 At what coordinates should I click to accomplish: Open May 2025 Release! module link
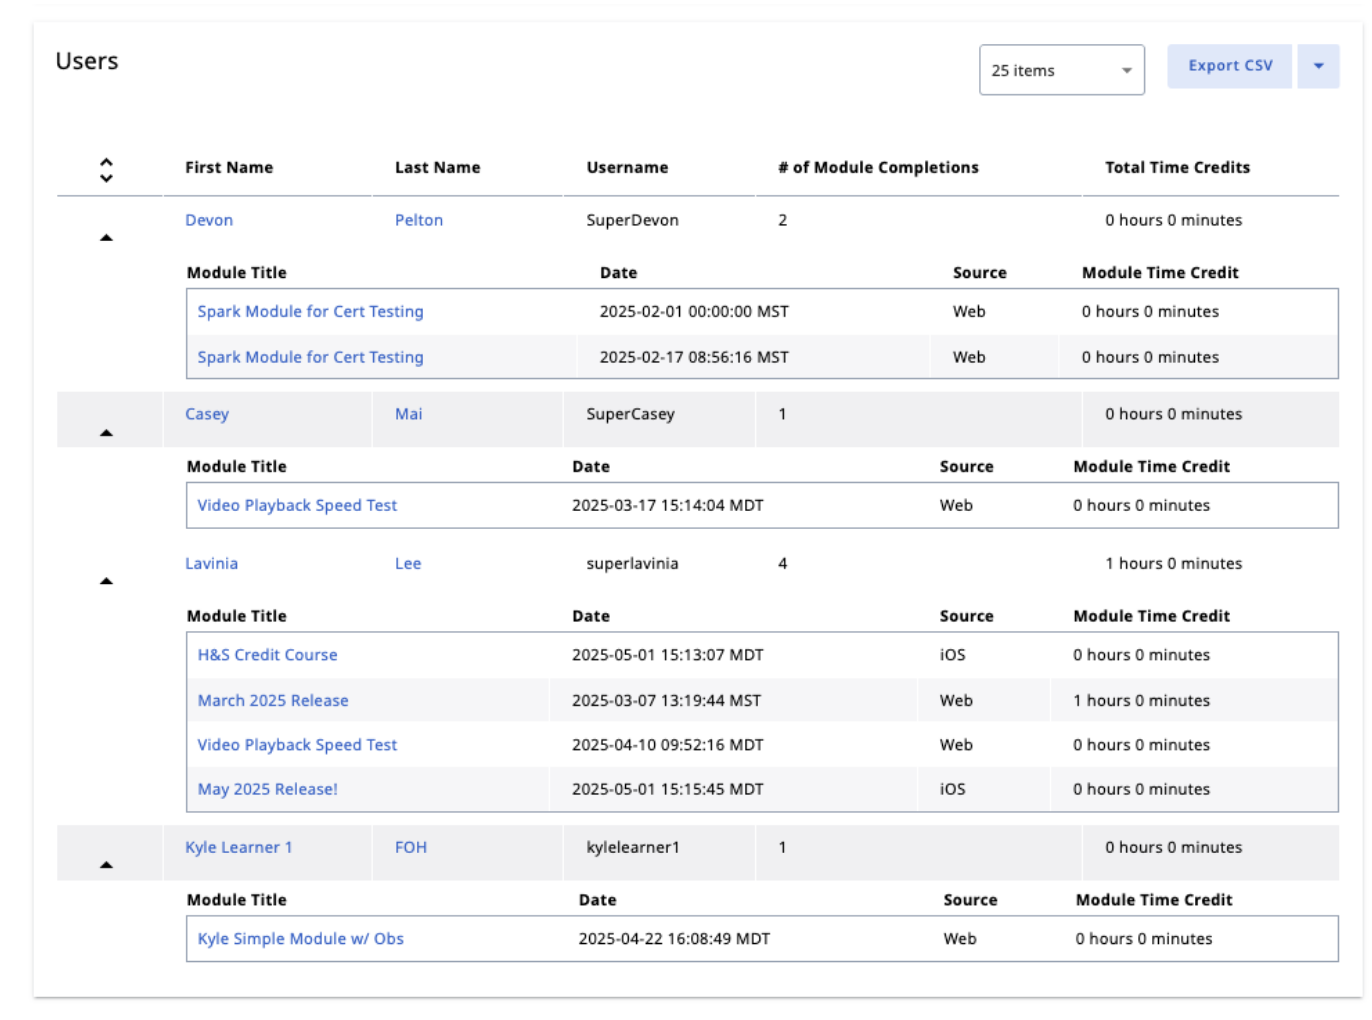click(x=267, y=789)
